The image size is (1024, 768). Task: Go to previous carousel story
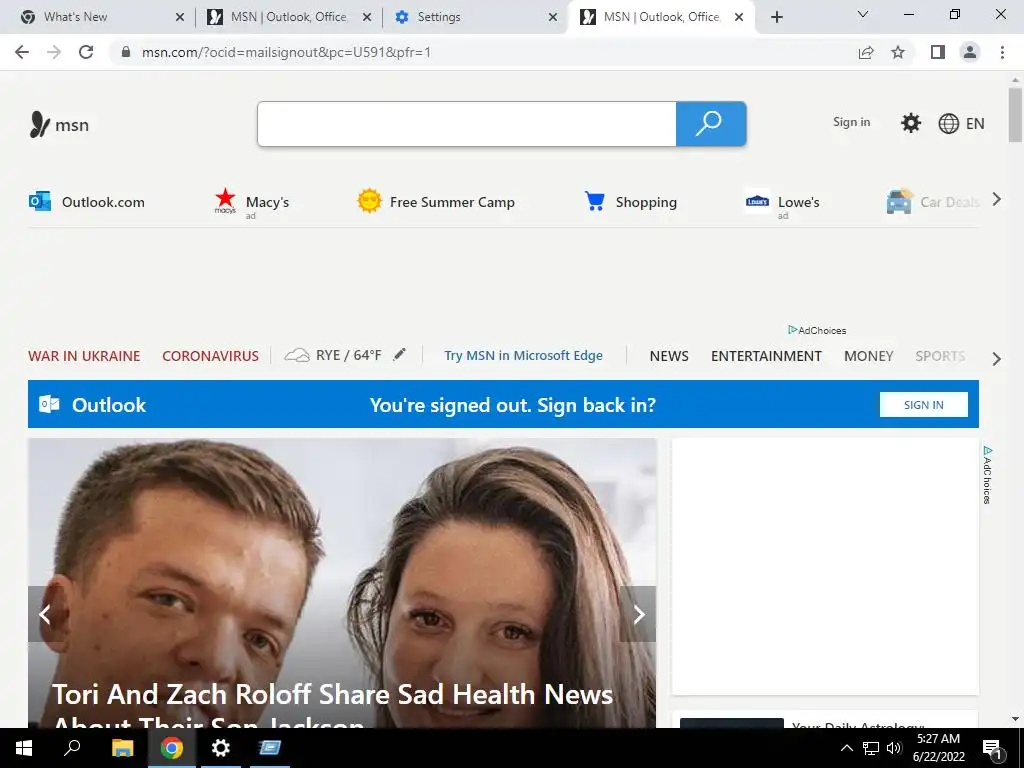coord(45,614)
